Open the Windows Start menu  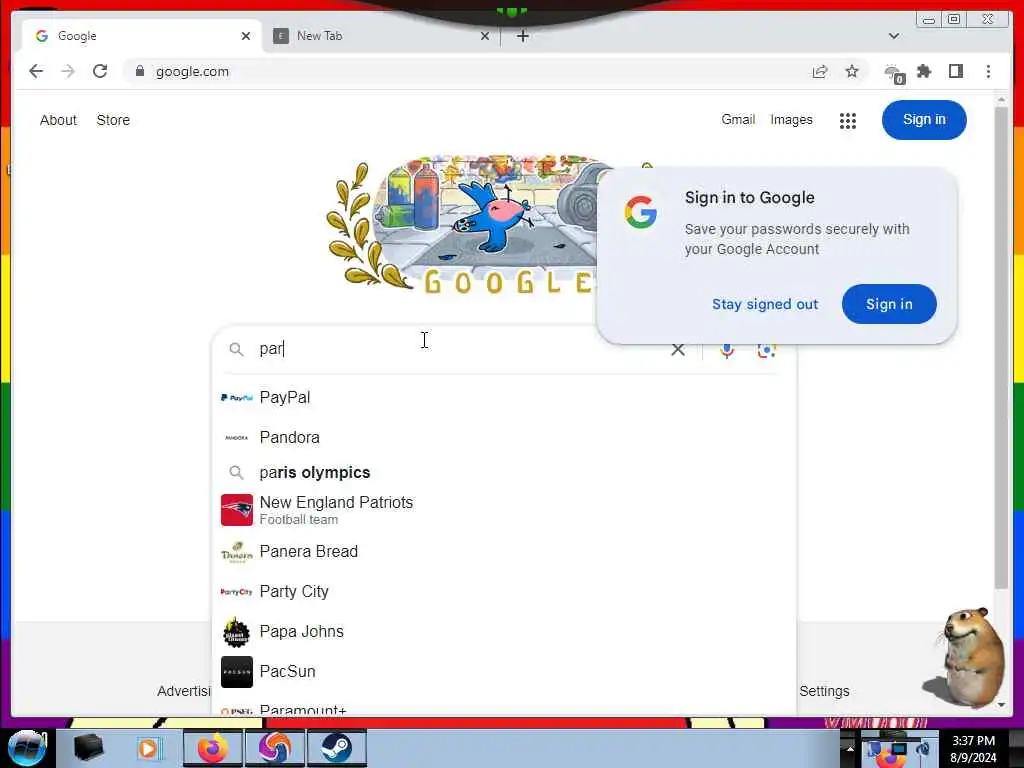26,748
